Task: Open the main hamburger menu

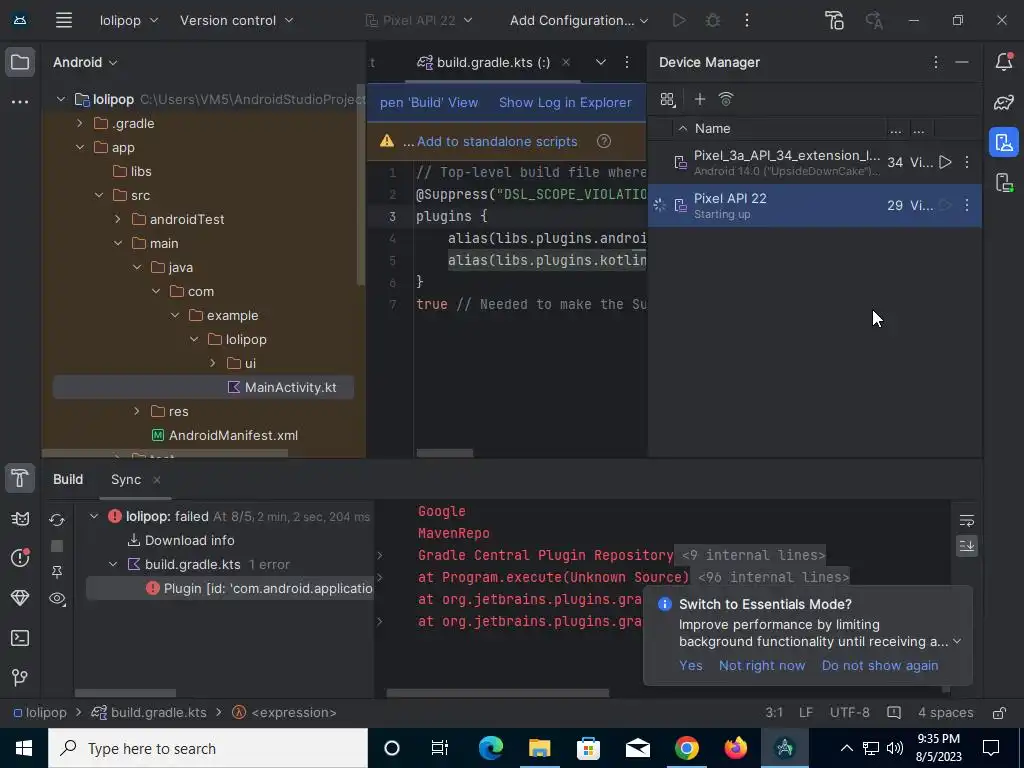Action: pos(63,20)
